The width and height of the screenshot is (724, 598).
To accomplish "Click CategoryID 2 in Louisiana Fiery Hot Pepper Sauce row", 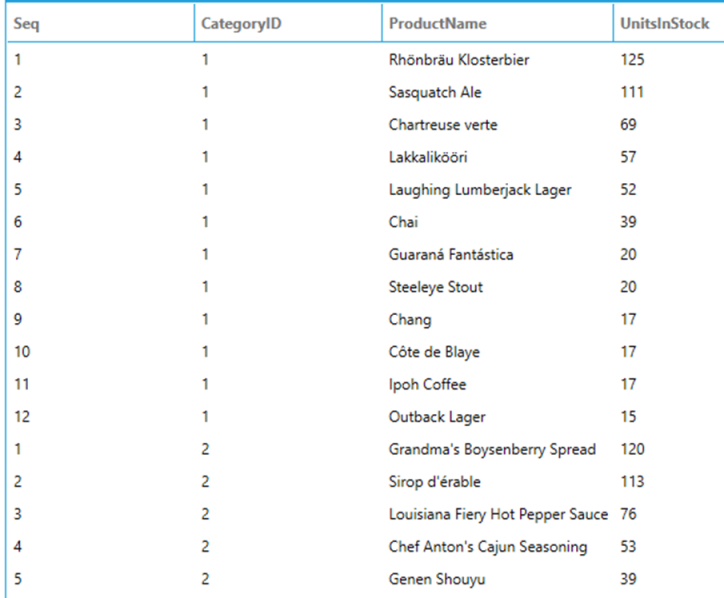I will pyautogui.click(x=205, y=514).
